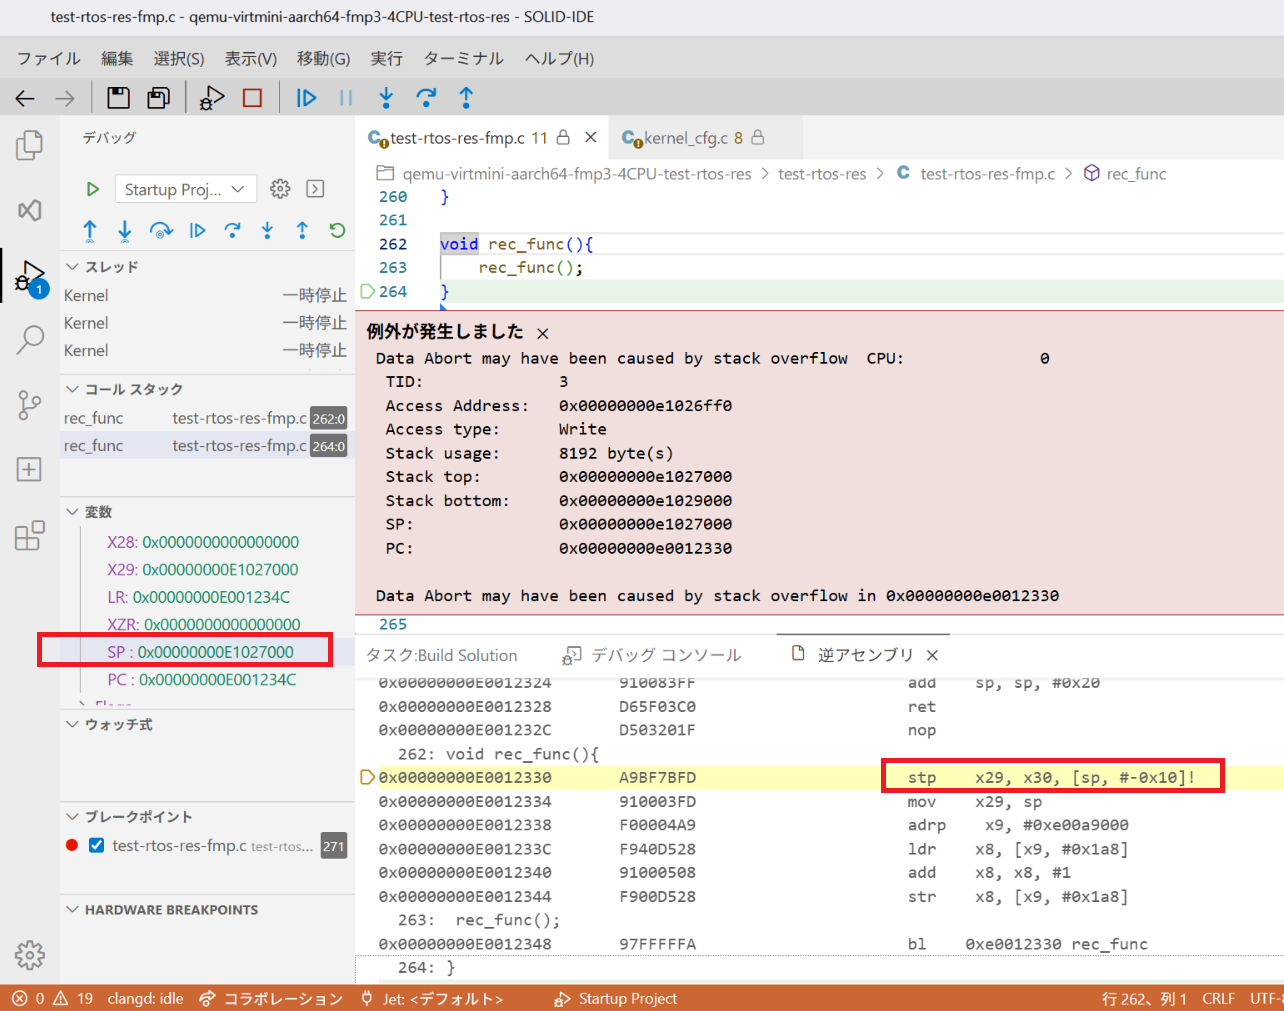Screen dimensions: 1284x1011
Task: Open the ターミナル menu
Action: [x=463, y=59]
